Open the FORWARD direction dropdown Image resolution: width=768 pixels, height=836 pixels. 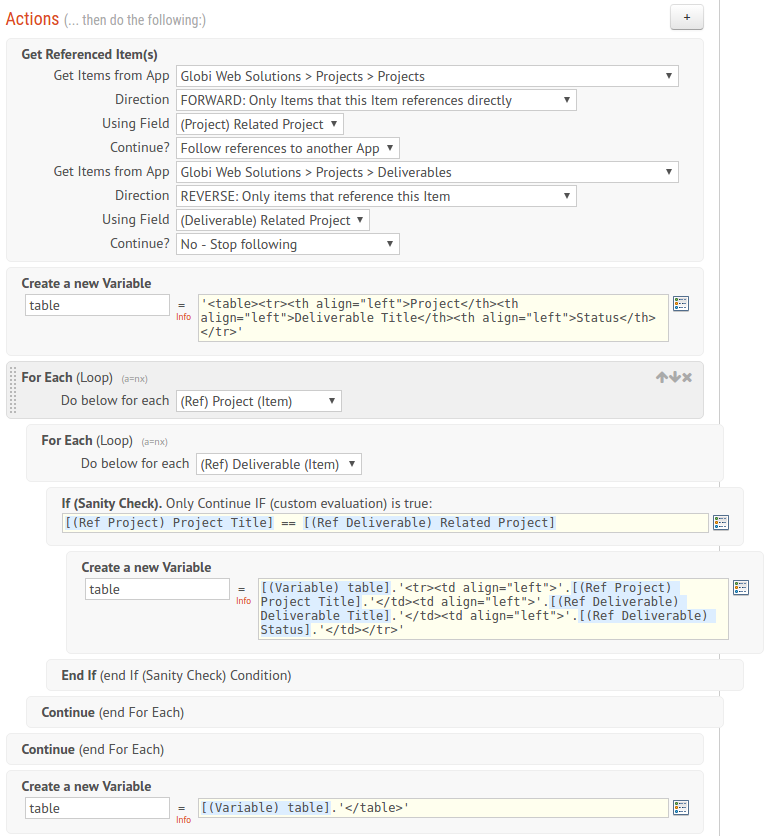tap(376, 100)
